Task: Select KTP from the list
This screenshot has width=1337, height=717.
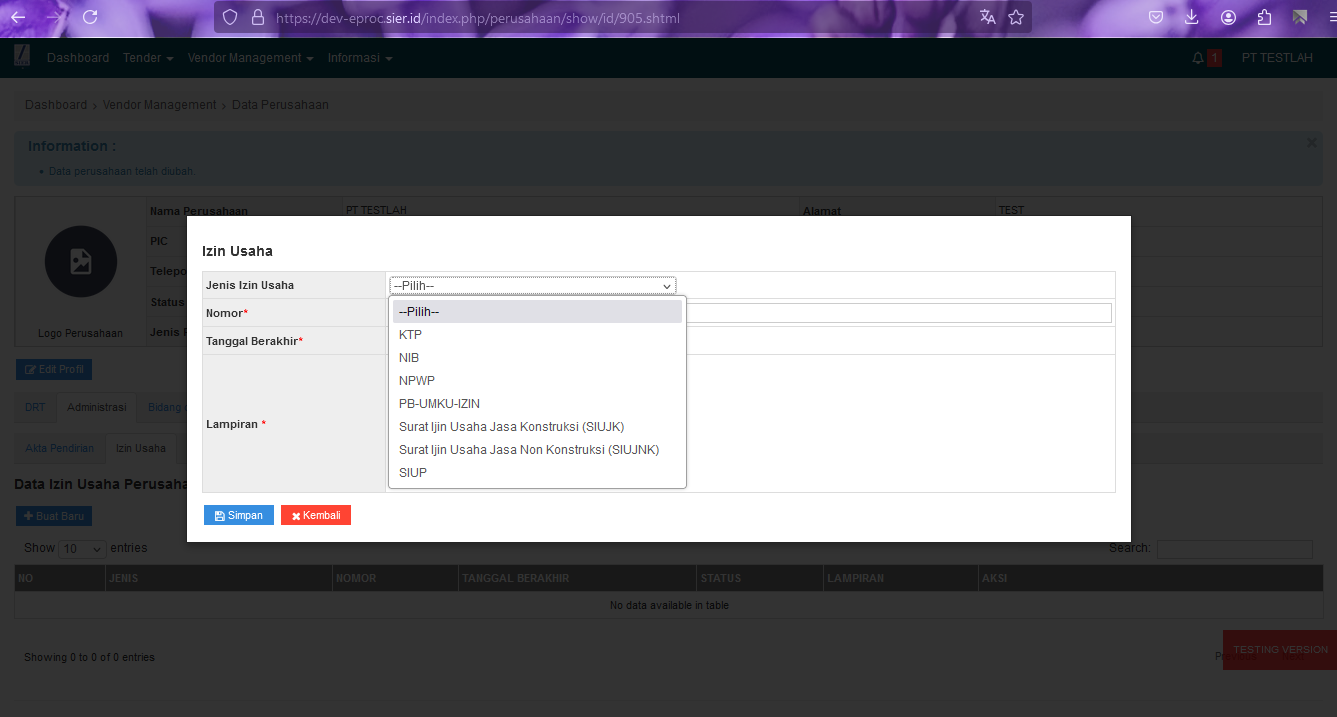Action: pyautogui.click(x=537, y=335)
